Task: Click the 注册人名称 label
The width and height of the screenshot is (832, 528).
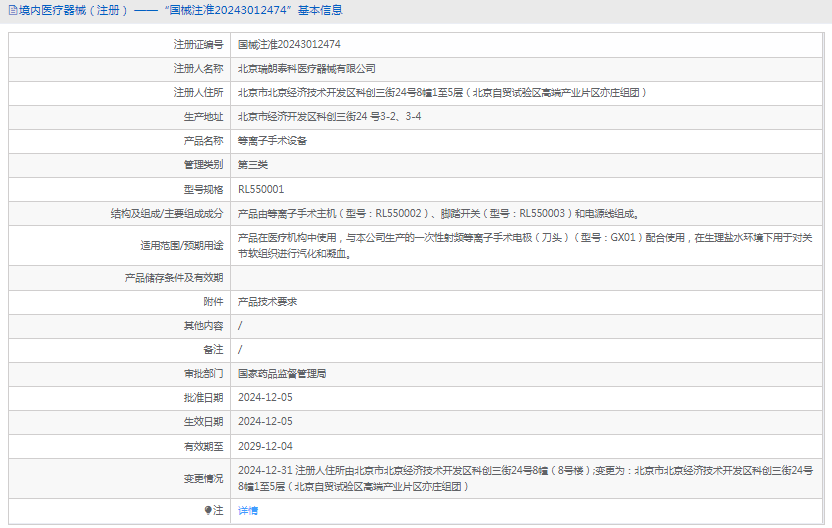Action: tap(198, 68)
